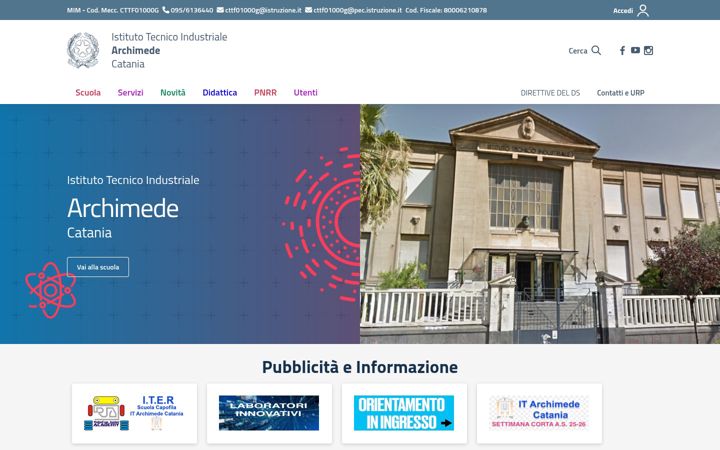This screenshot has height=450, width=720.
Task: Open the YouTube channel icon
Action: pyautogui.click(x=635, y=51)
